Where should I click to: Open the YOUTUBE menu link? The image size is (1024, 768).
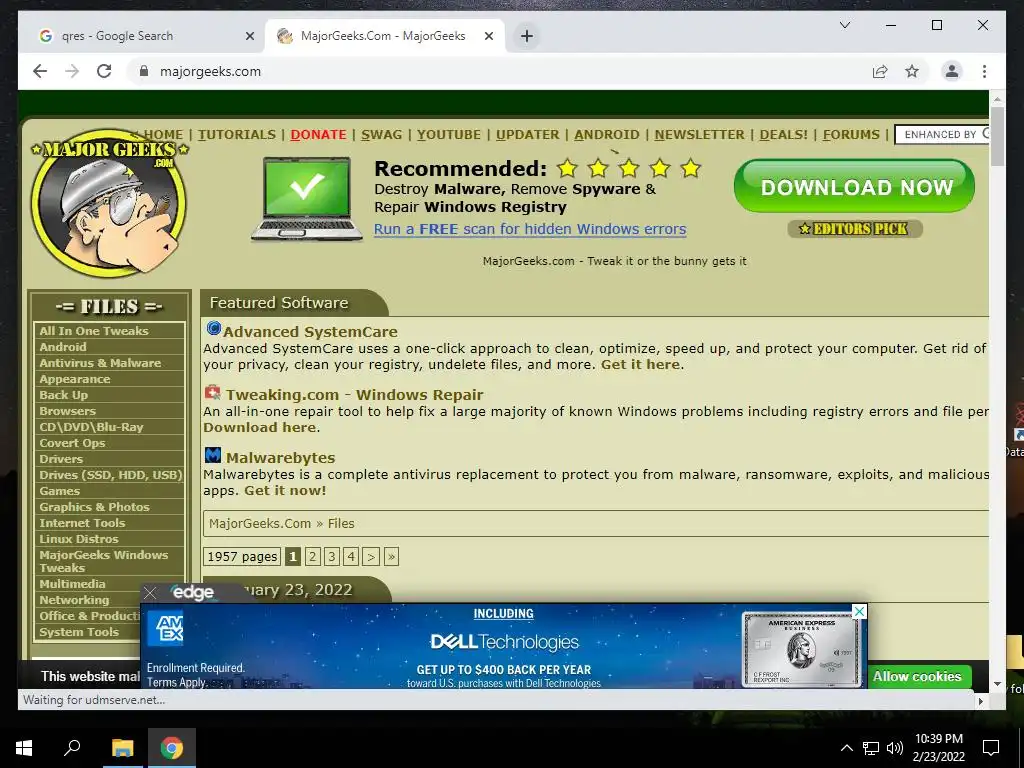tap(449, 135)
